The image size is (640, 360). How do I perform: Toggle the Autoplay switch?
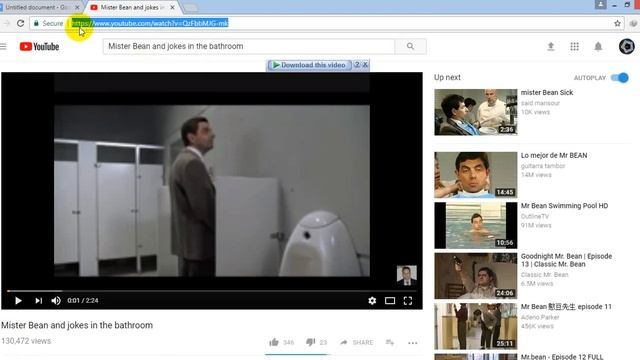[x=620, y=78]
